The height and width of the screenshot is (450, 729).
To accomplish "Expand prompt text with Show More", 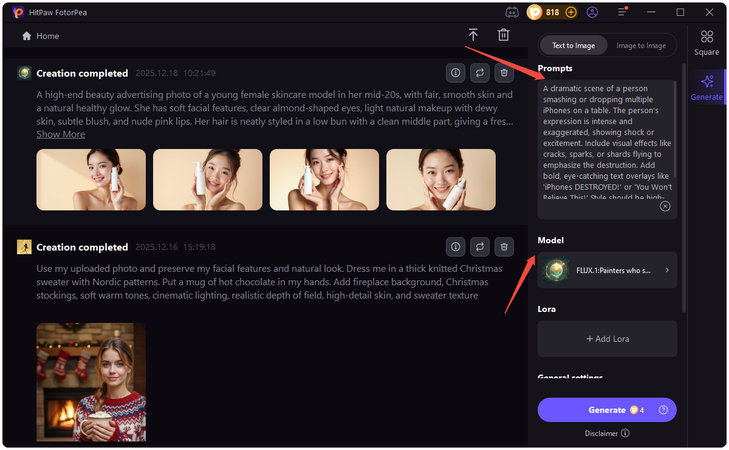I will tap(60, 134).
